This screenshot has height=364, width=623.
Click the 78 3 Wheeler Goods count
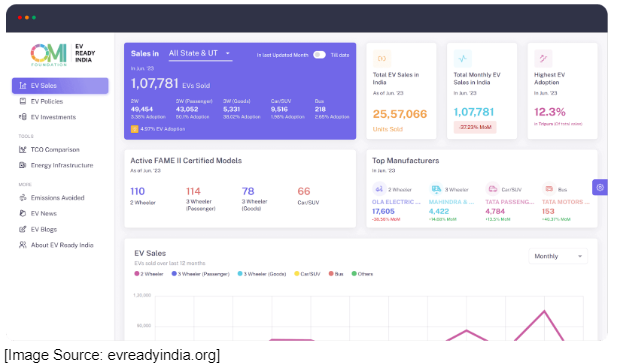pos(248,191)
